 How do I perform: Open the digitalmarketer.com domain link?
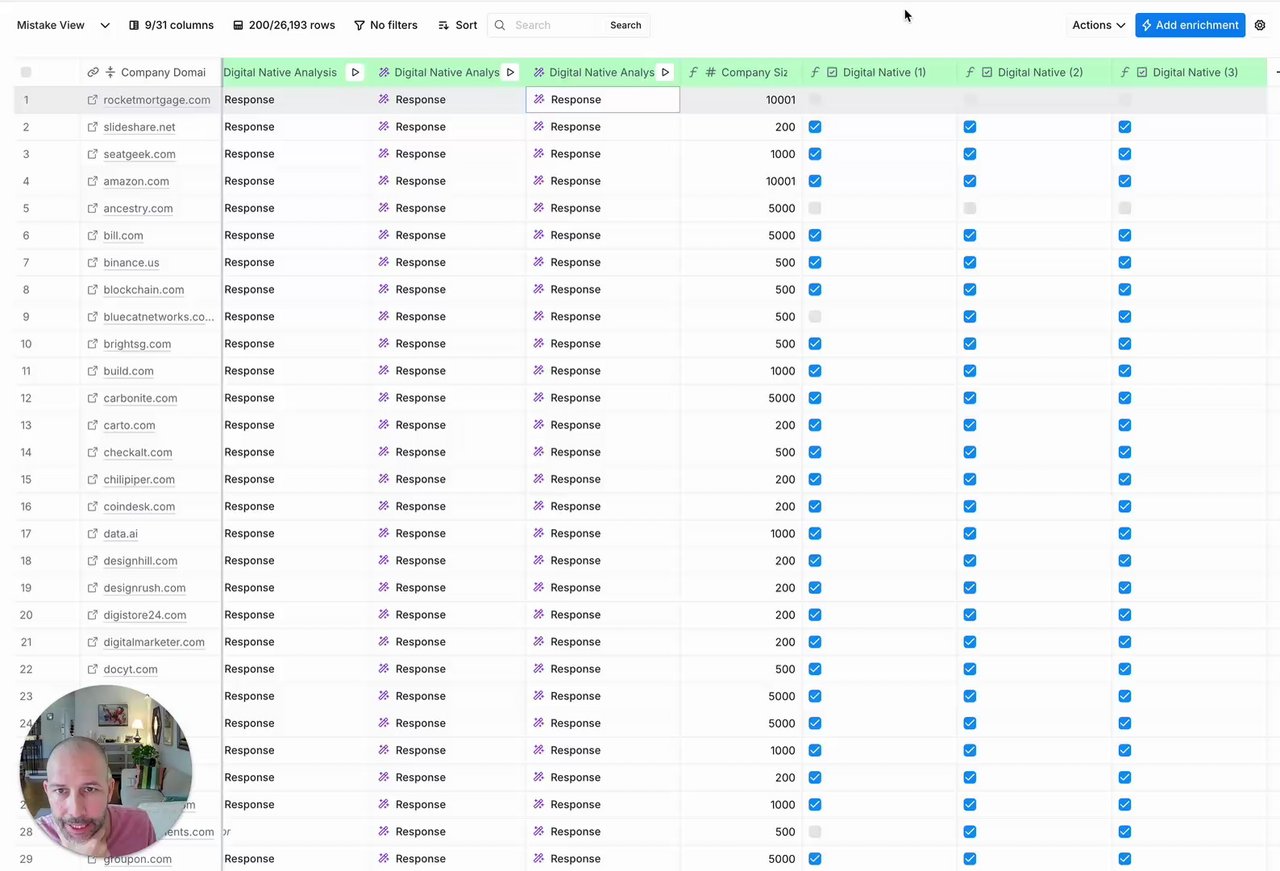tap(154, 642)
